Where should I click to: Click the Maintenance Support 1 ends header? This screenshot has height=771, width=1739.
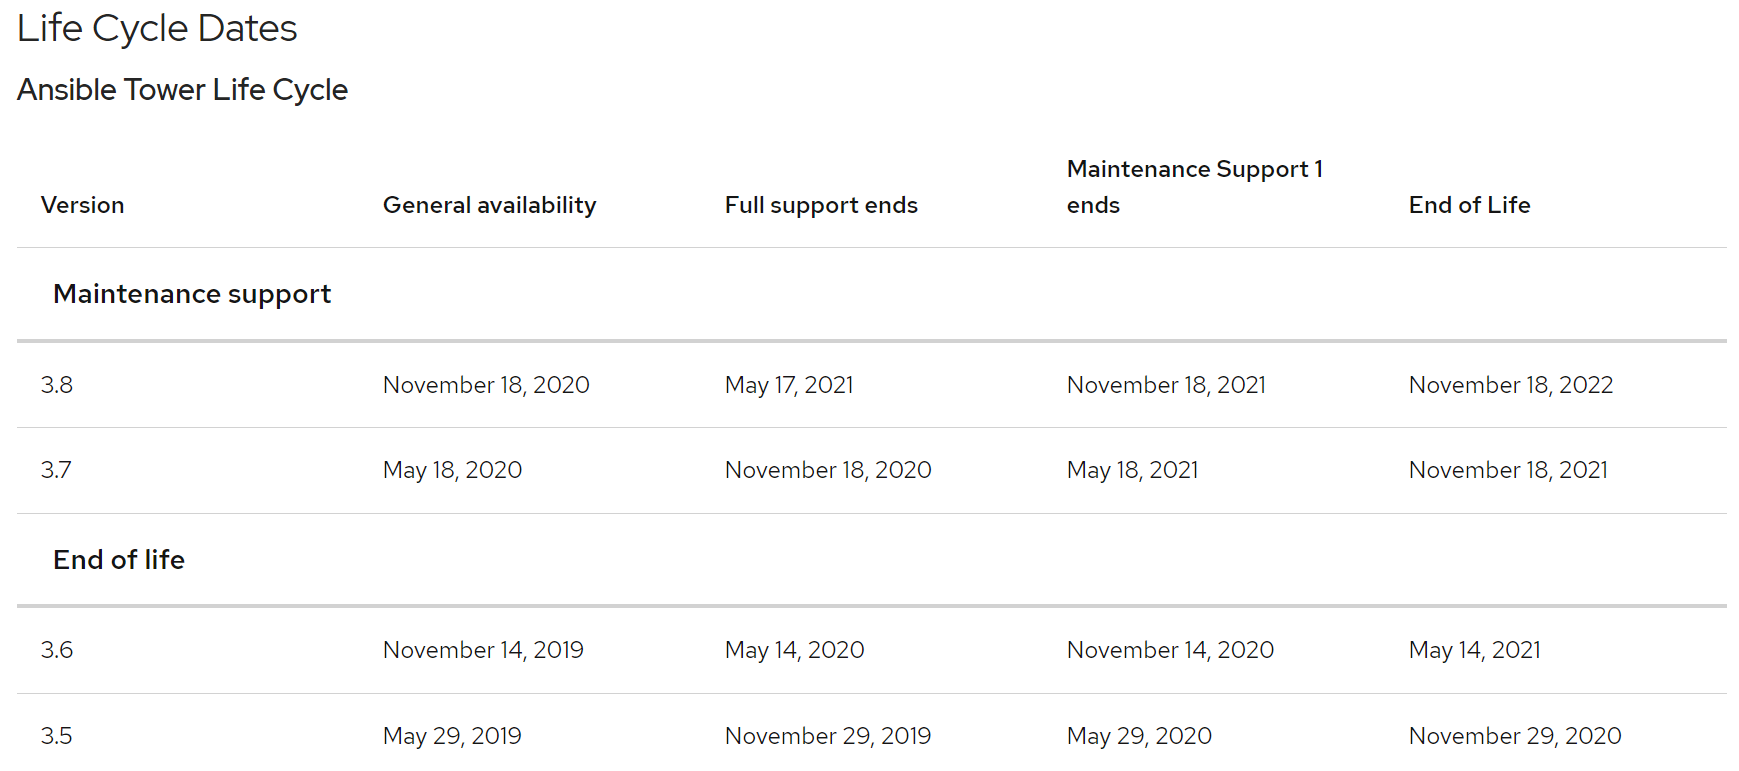(x=1195, y=187)
